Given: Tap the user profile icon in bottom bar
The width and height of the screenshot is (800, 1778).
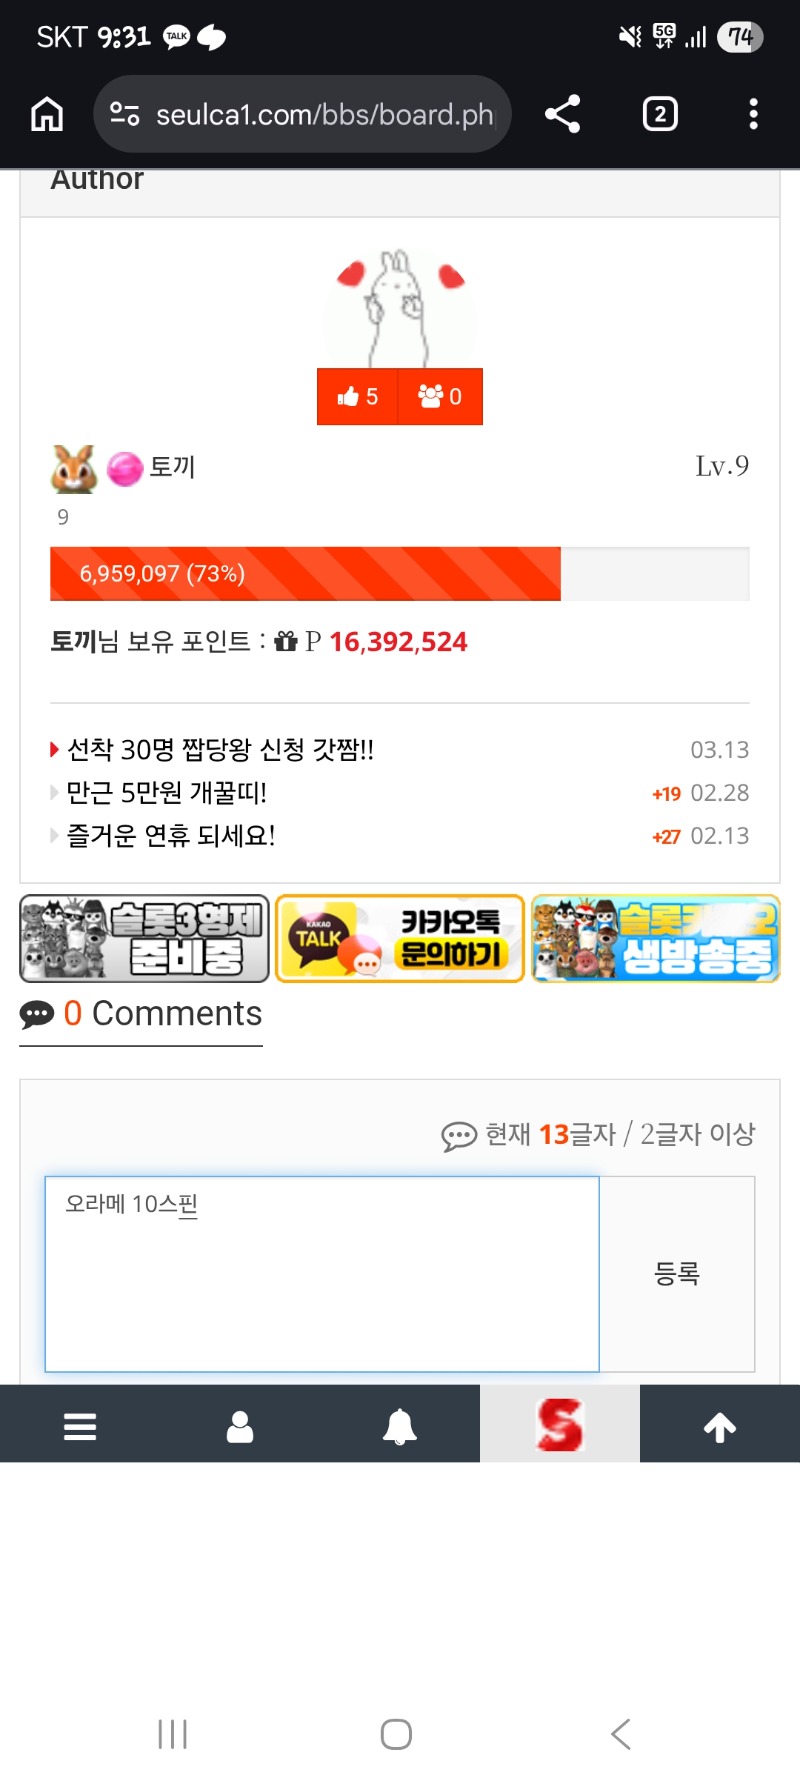Looking at the screenshot, I should [x=240, y=1426].
